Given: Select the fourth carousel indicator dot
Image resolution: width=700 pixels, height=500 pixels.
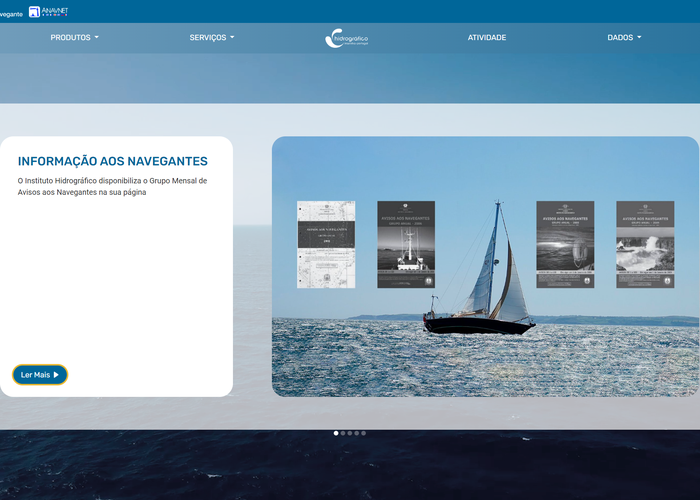Looking at the screenshot, I should click(x=357, y=433).
